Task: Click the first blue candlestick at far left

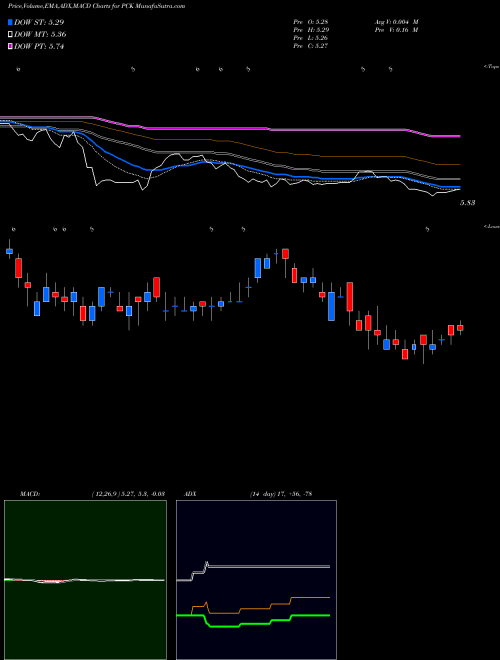Action: click(9, 251)
